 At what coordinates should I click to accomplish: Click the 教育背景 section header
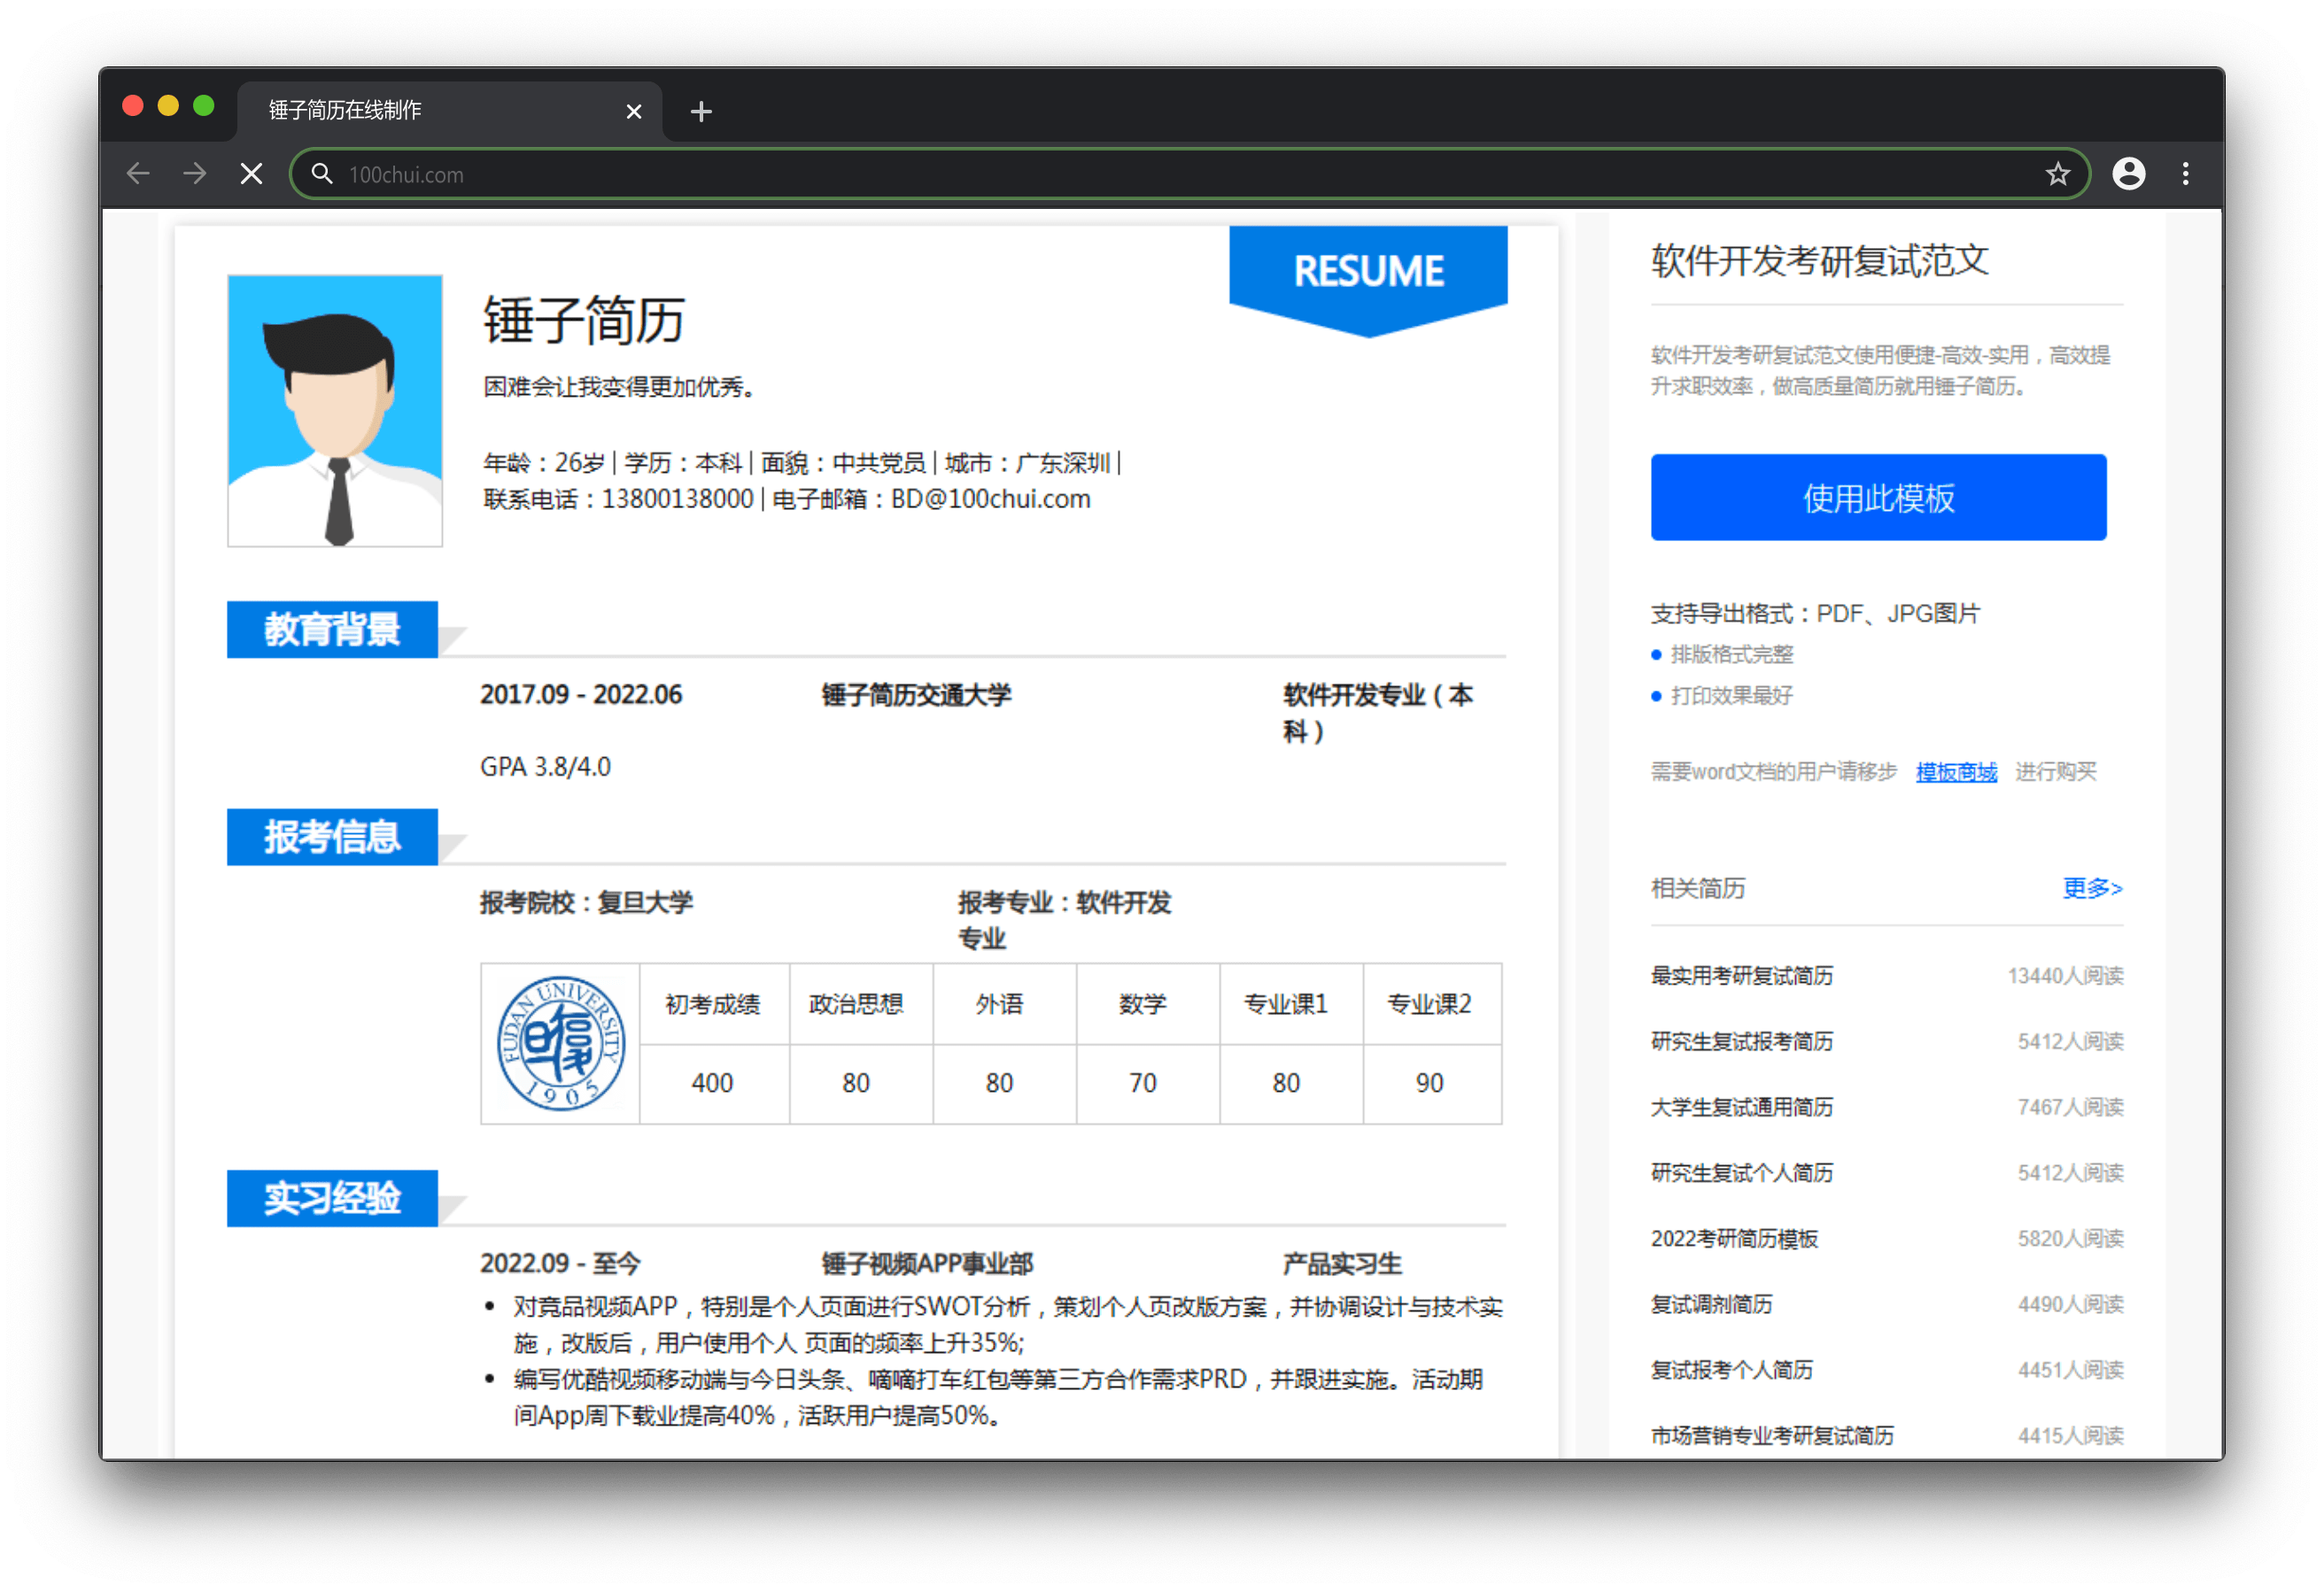332,630
